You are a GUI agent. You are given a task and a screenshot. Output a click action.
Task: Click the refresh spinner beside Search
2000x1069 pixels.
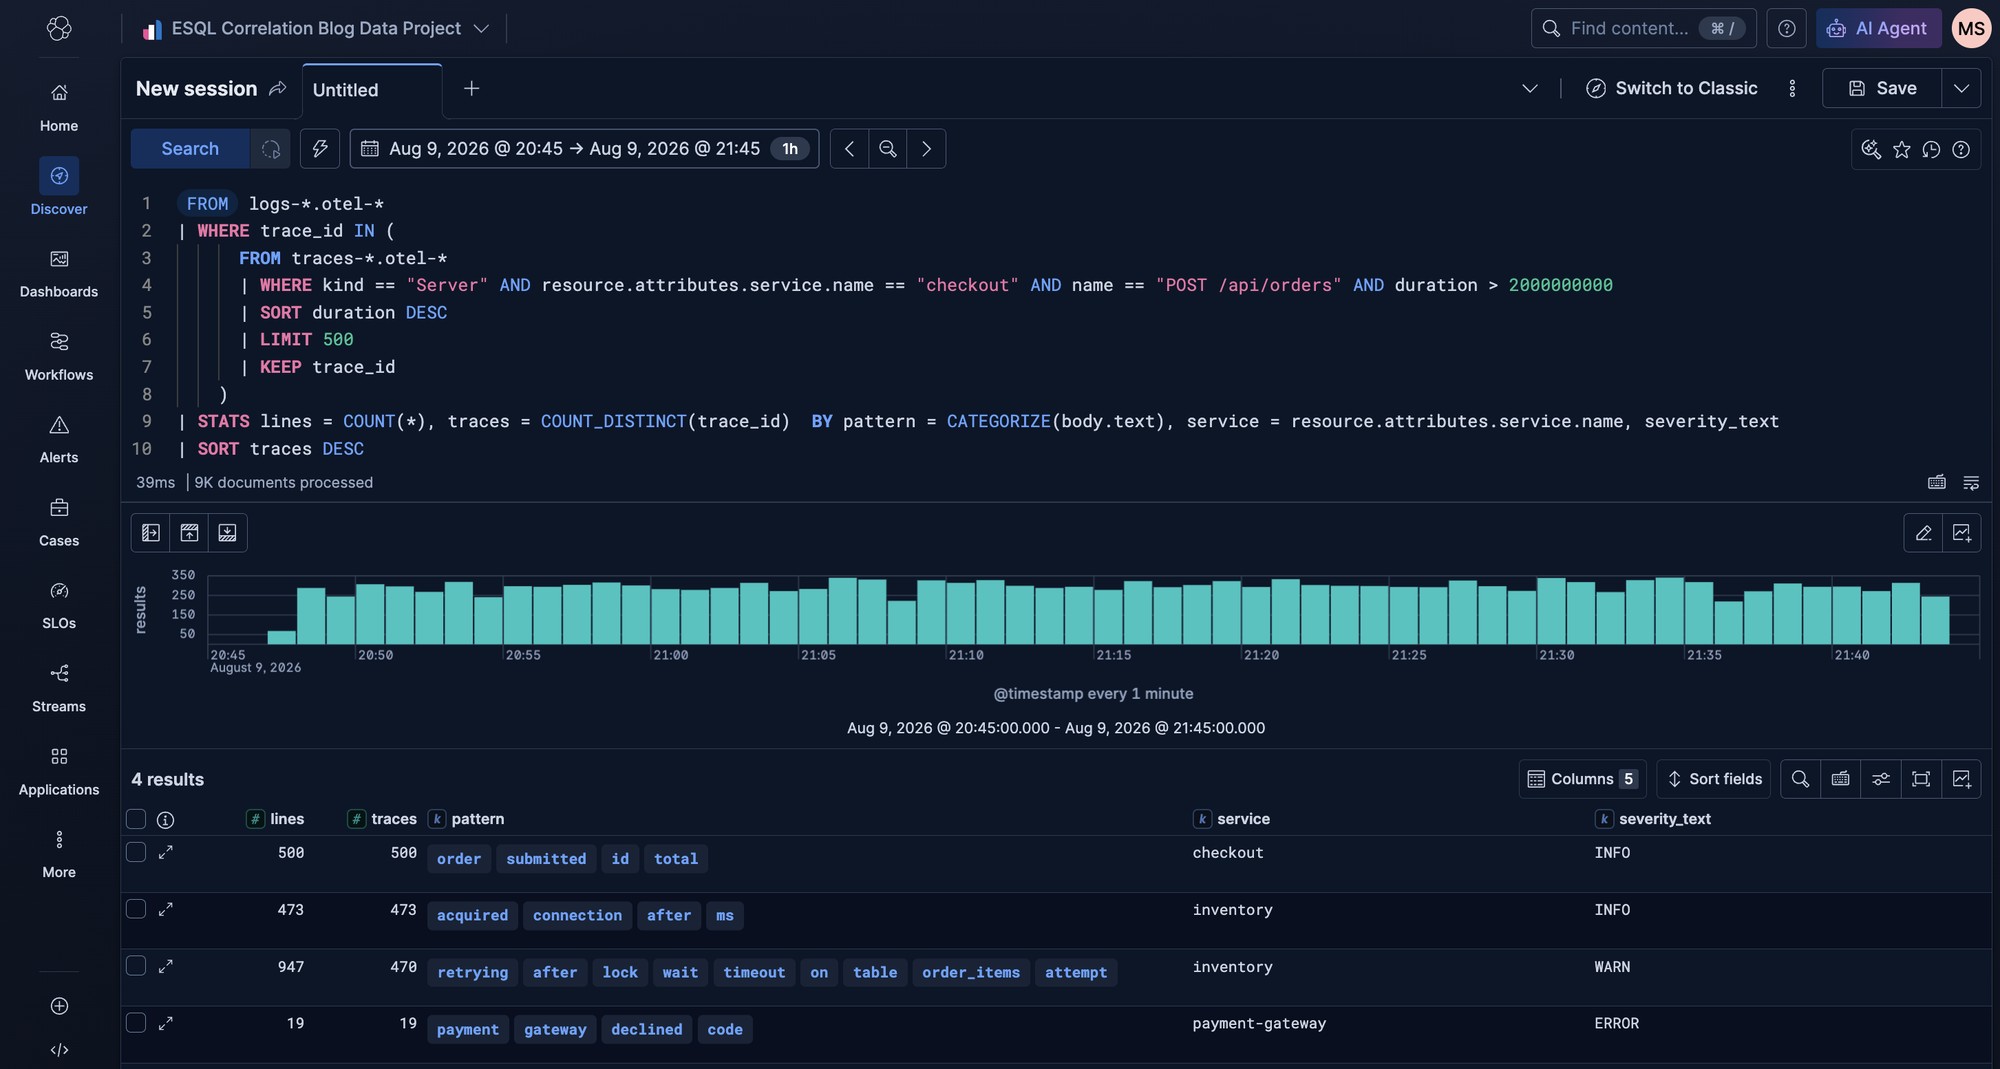click(x=271, y=149)
